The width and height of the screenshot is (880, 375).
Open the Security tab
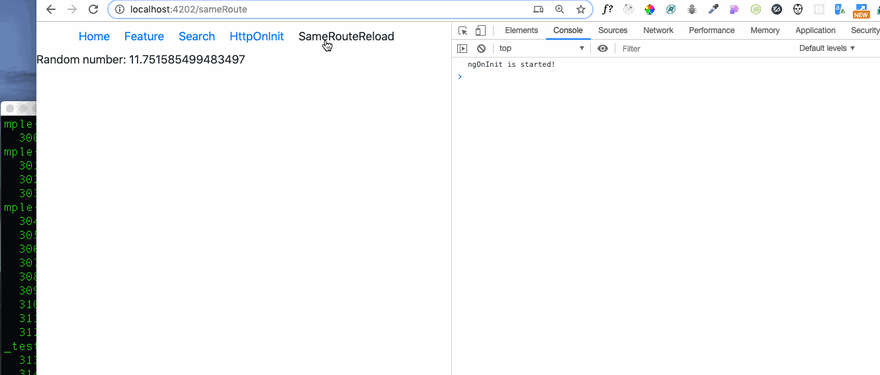coord(865,30)
